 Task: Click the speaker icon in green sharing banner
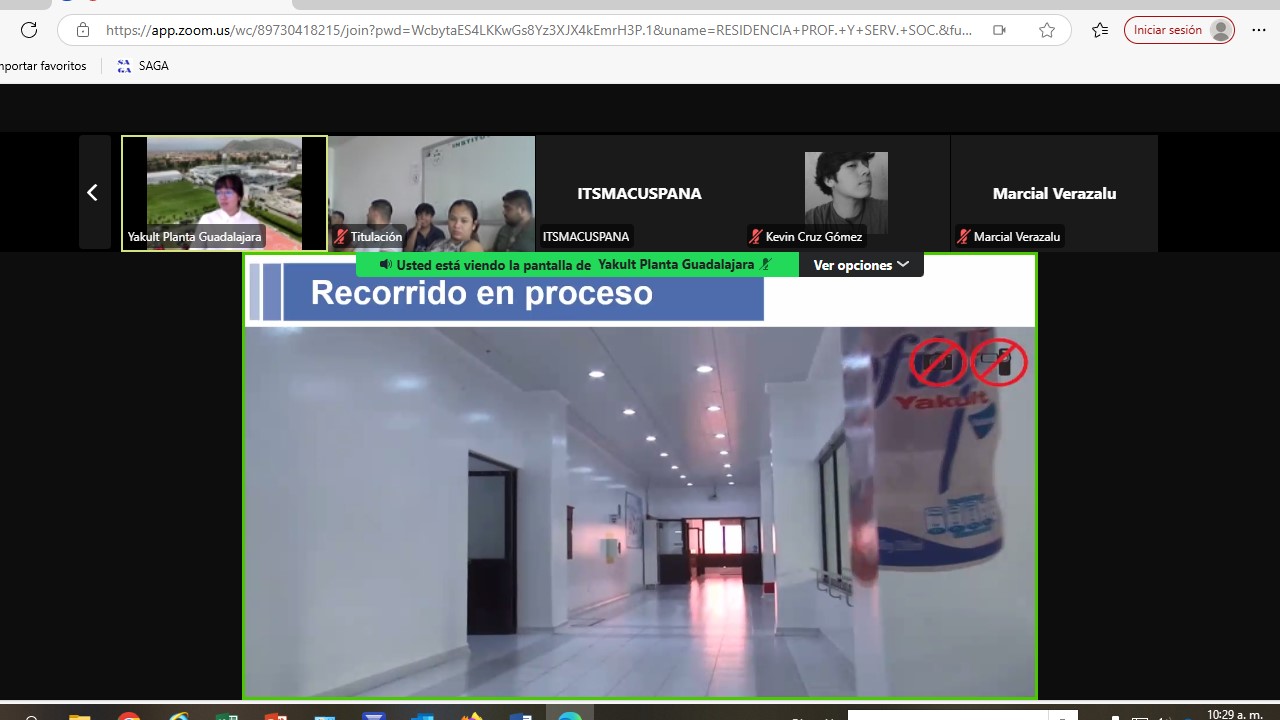(x=385, y=265)
